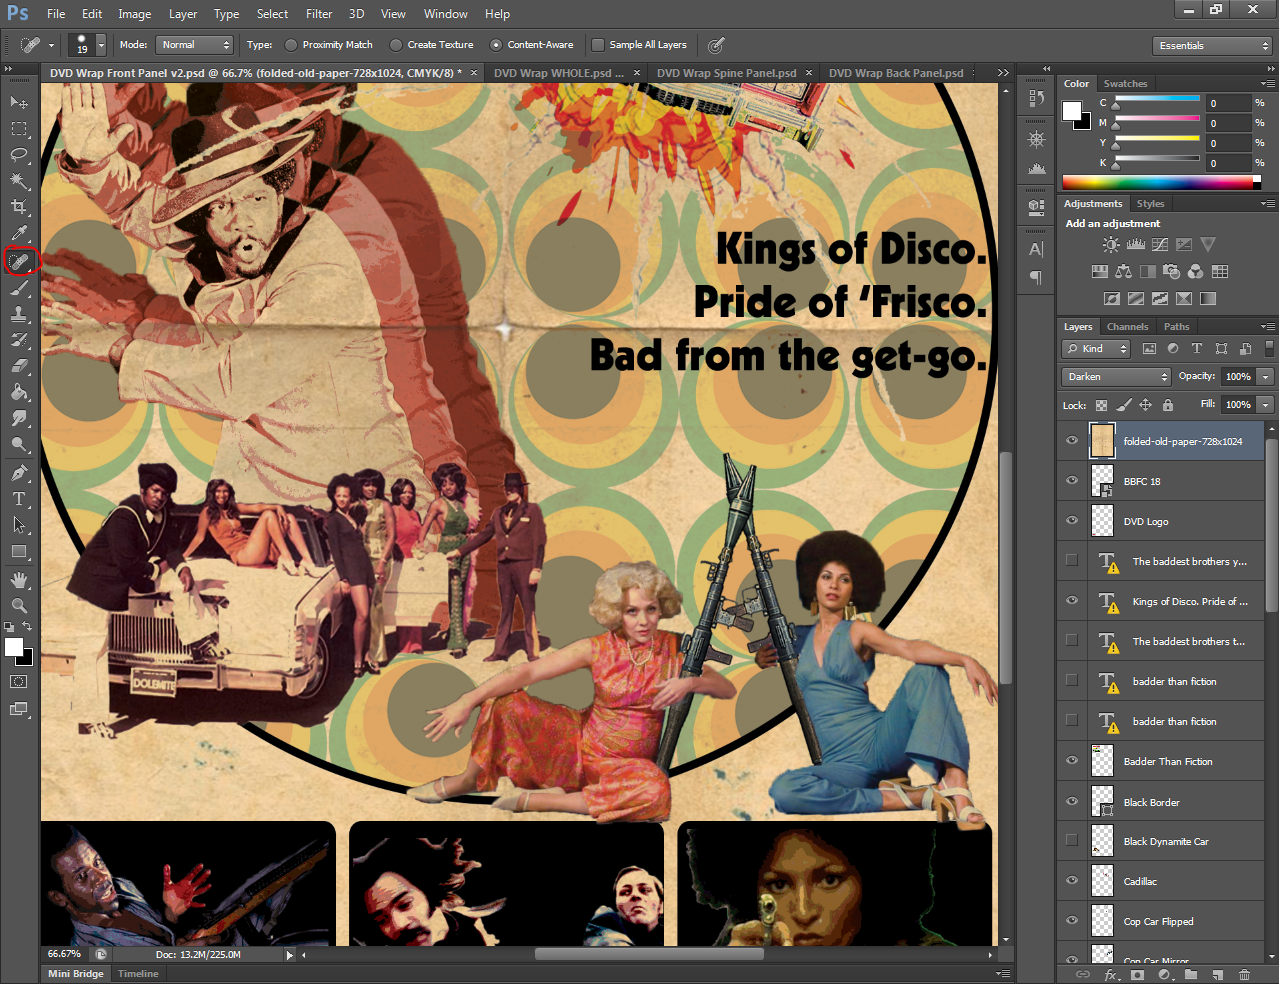Image resolution: width=1279 pixels, height=984 pixels.
Task: Select the Spot Healing Brush tool
Action: (x=19, y=261)
